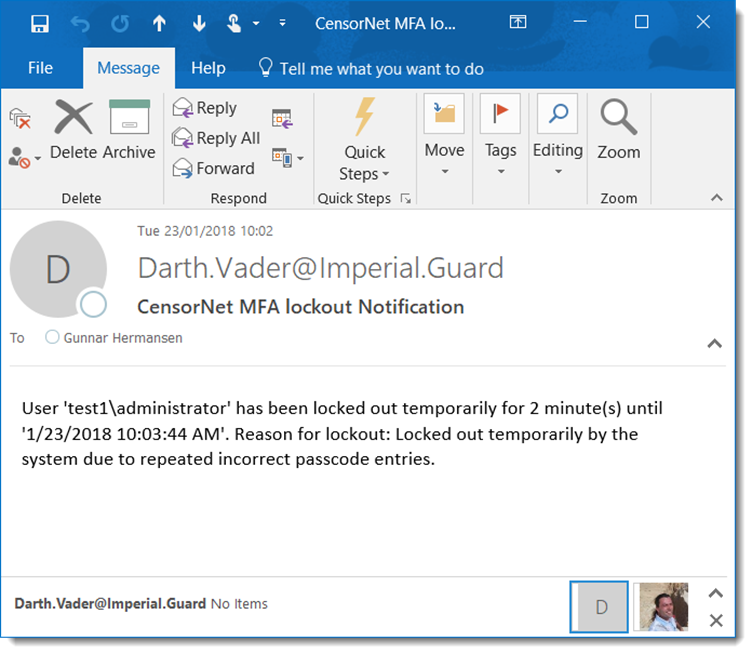This screenshot has width=752, height=654.
Task: Expand the Editing dropdown menu
Action: pos(557,139)
